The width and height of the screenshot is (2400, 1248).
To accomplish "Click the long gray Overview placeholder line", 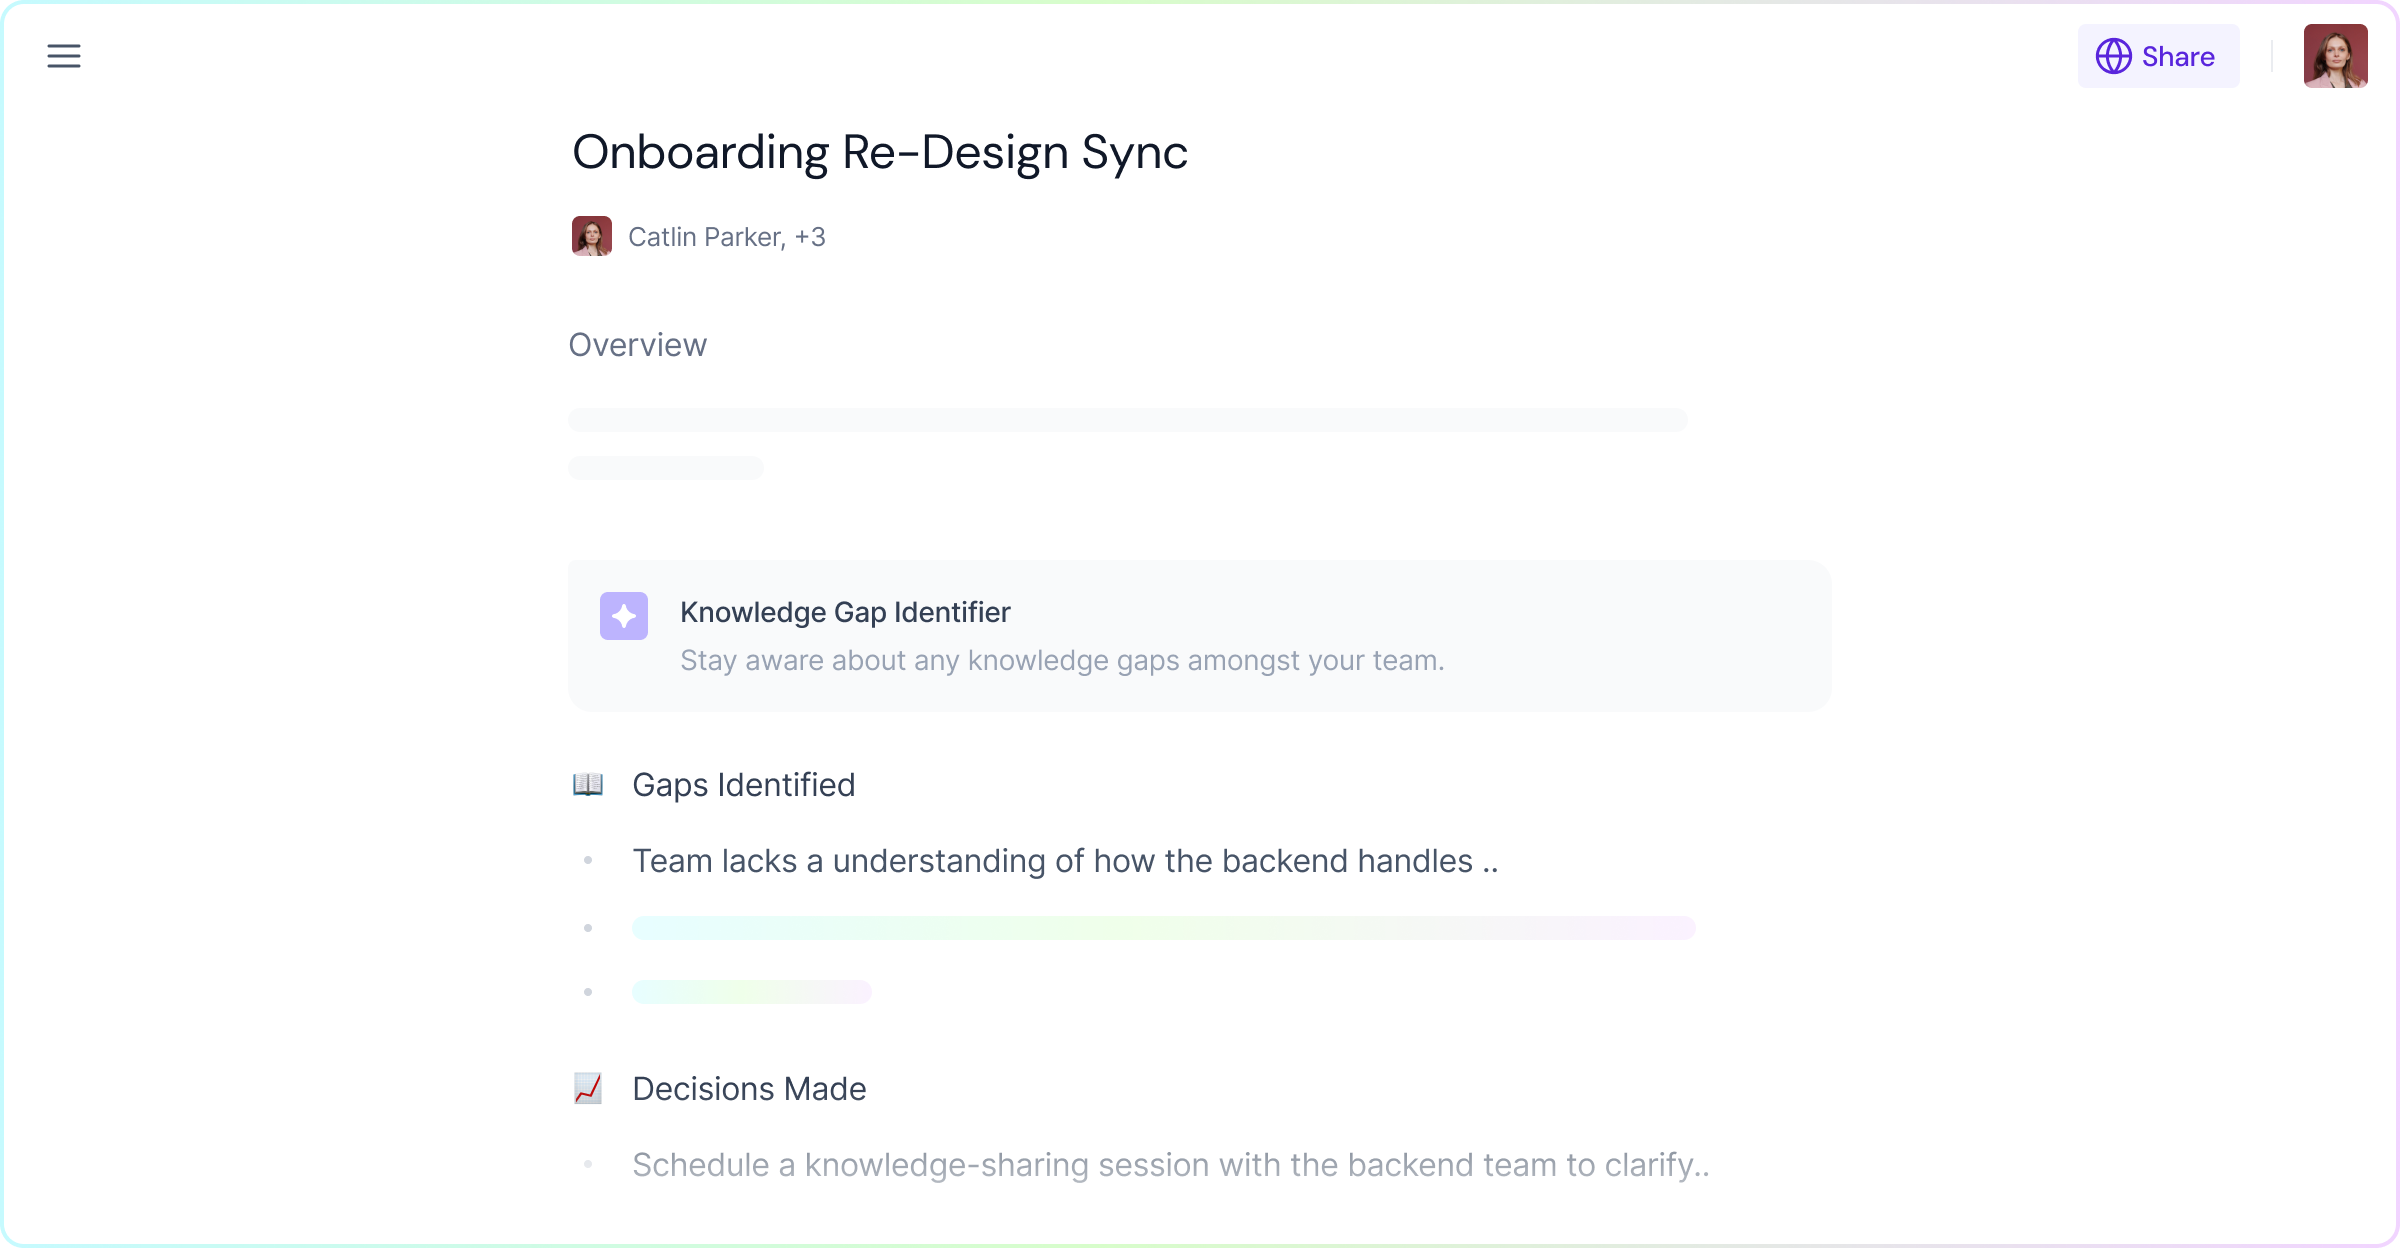I will 1127,420.
